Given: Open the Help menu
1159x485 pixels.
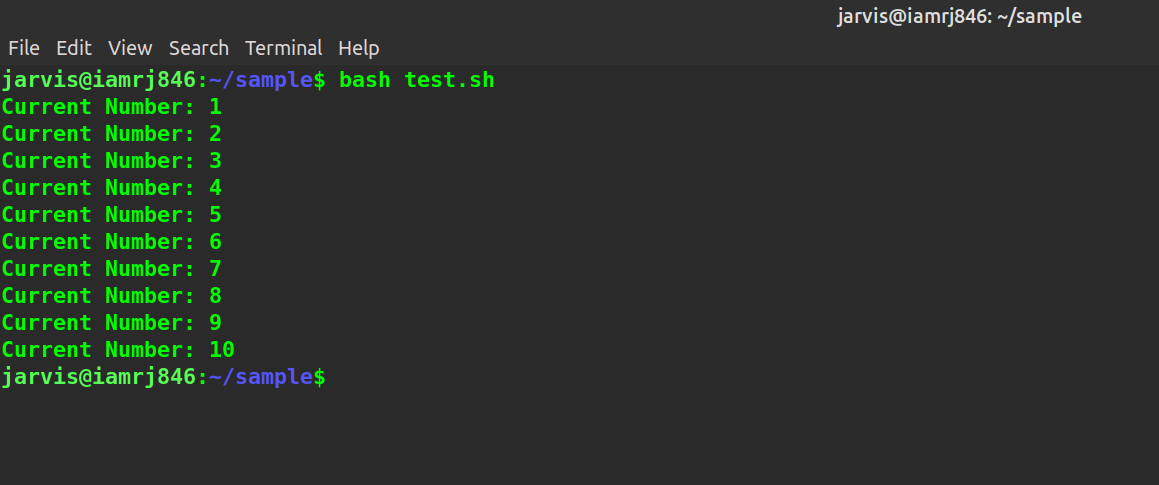Looking at the screenshot, I should pyautogui.click(x=359, y=48).
